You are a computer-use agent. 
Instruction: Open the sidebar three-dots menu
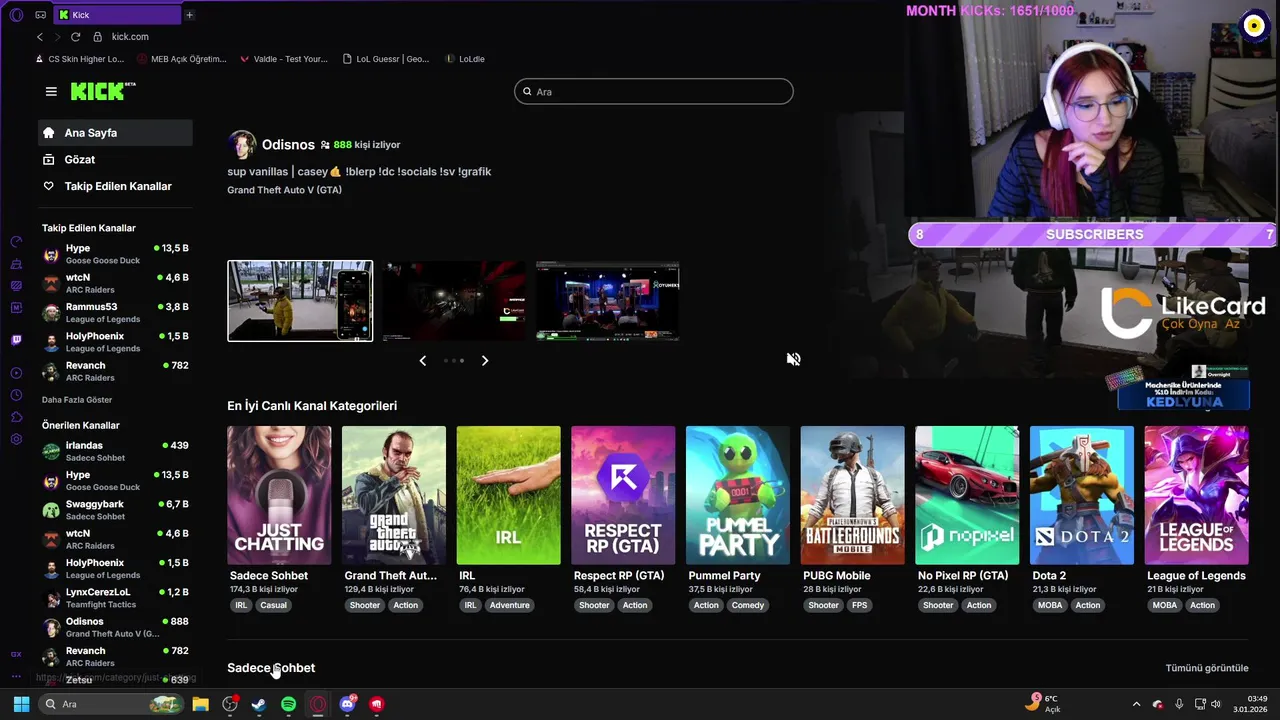16,676
